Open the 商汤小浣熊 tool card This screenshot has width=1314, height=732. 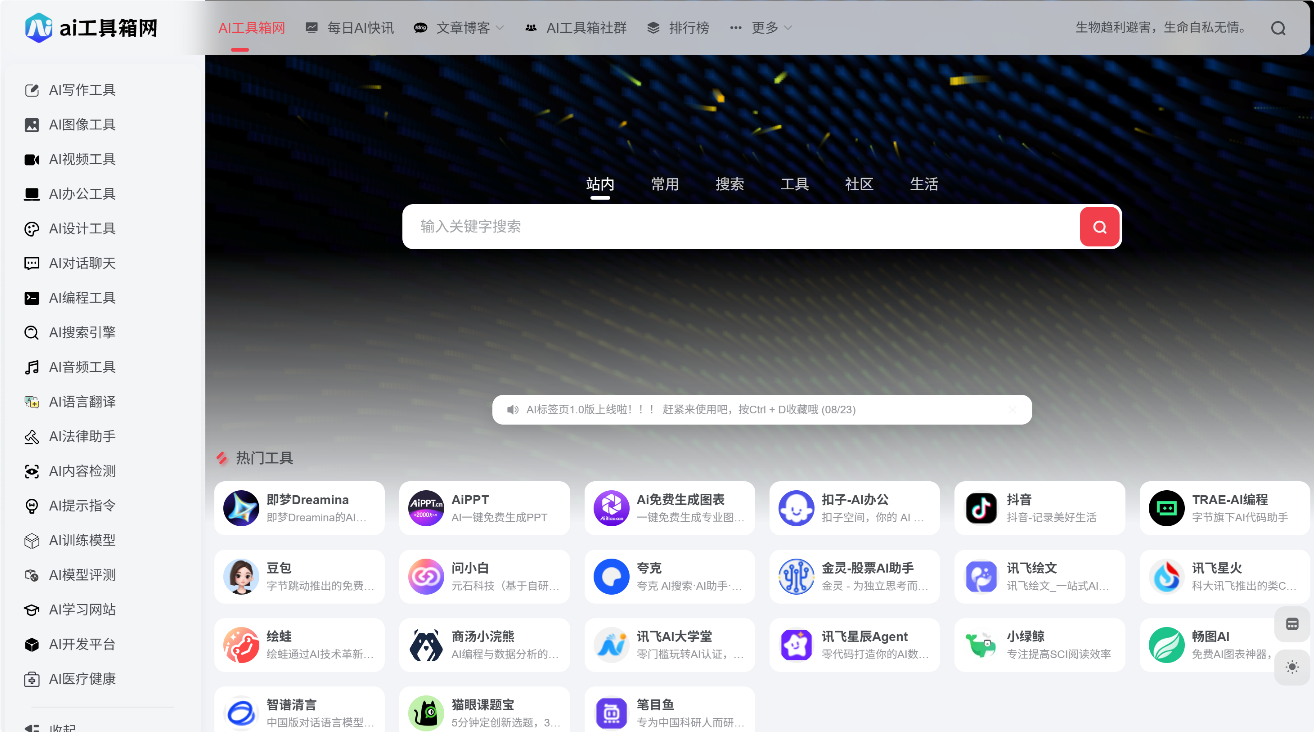coord(484,645)
